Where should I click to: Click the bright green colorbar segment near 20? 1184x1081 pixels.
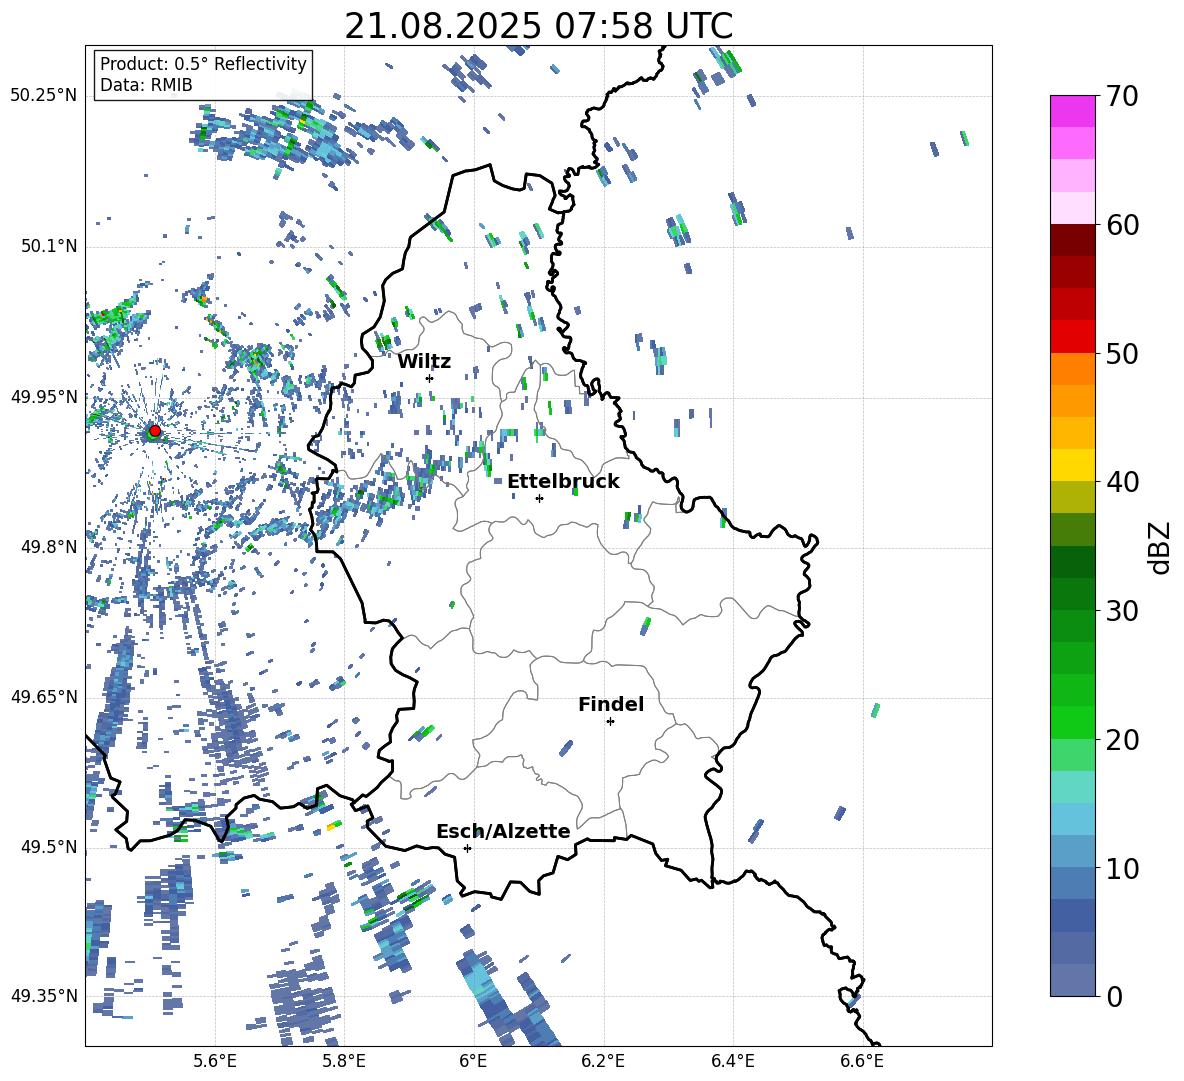click(x=1072, y=722)
